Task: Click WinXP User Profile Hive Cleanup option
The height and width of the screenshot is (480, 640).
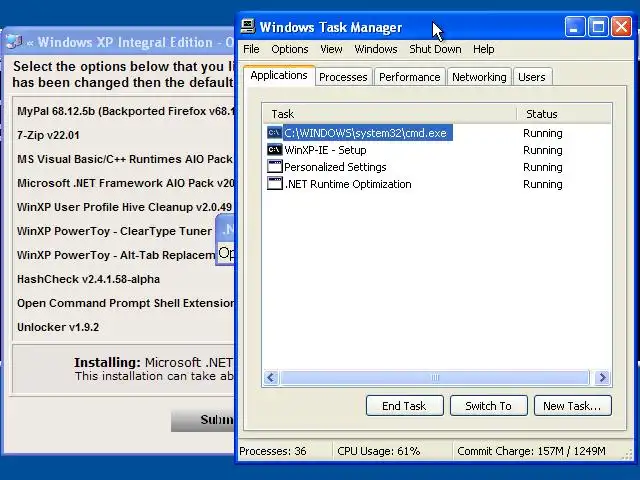Action: (124, 207)
